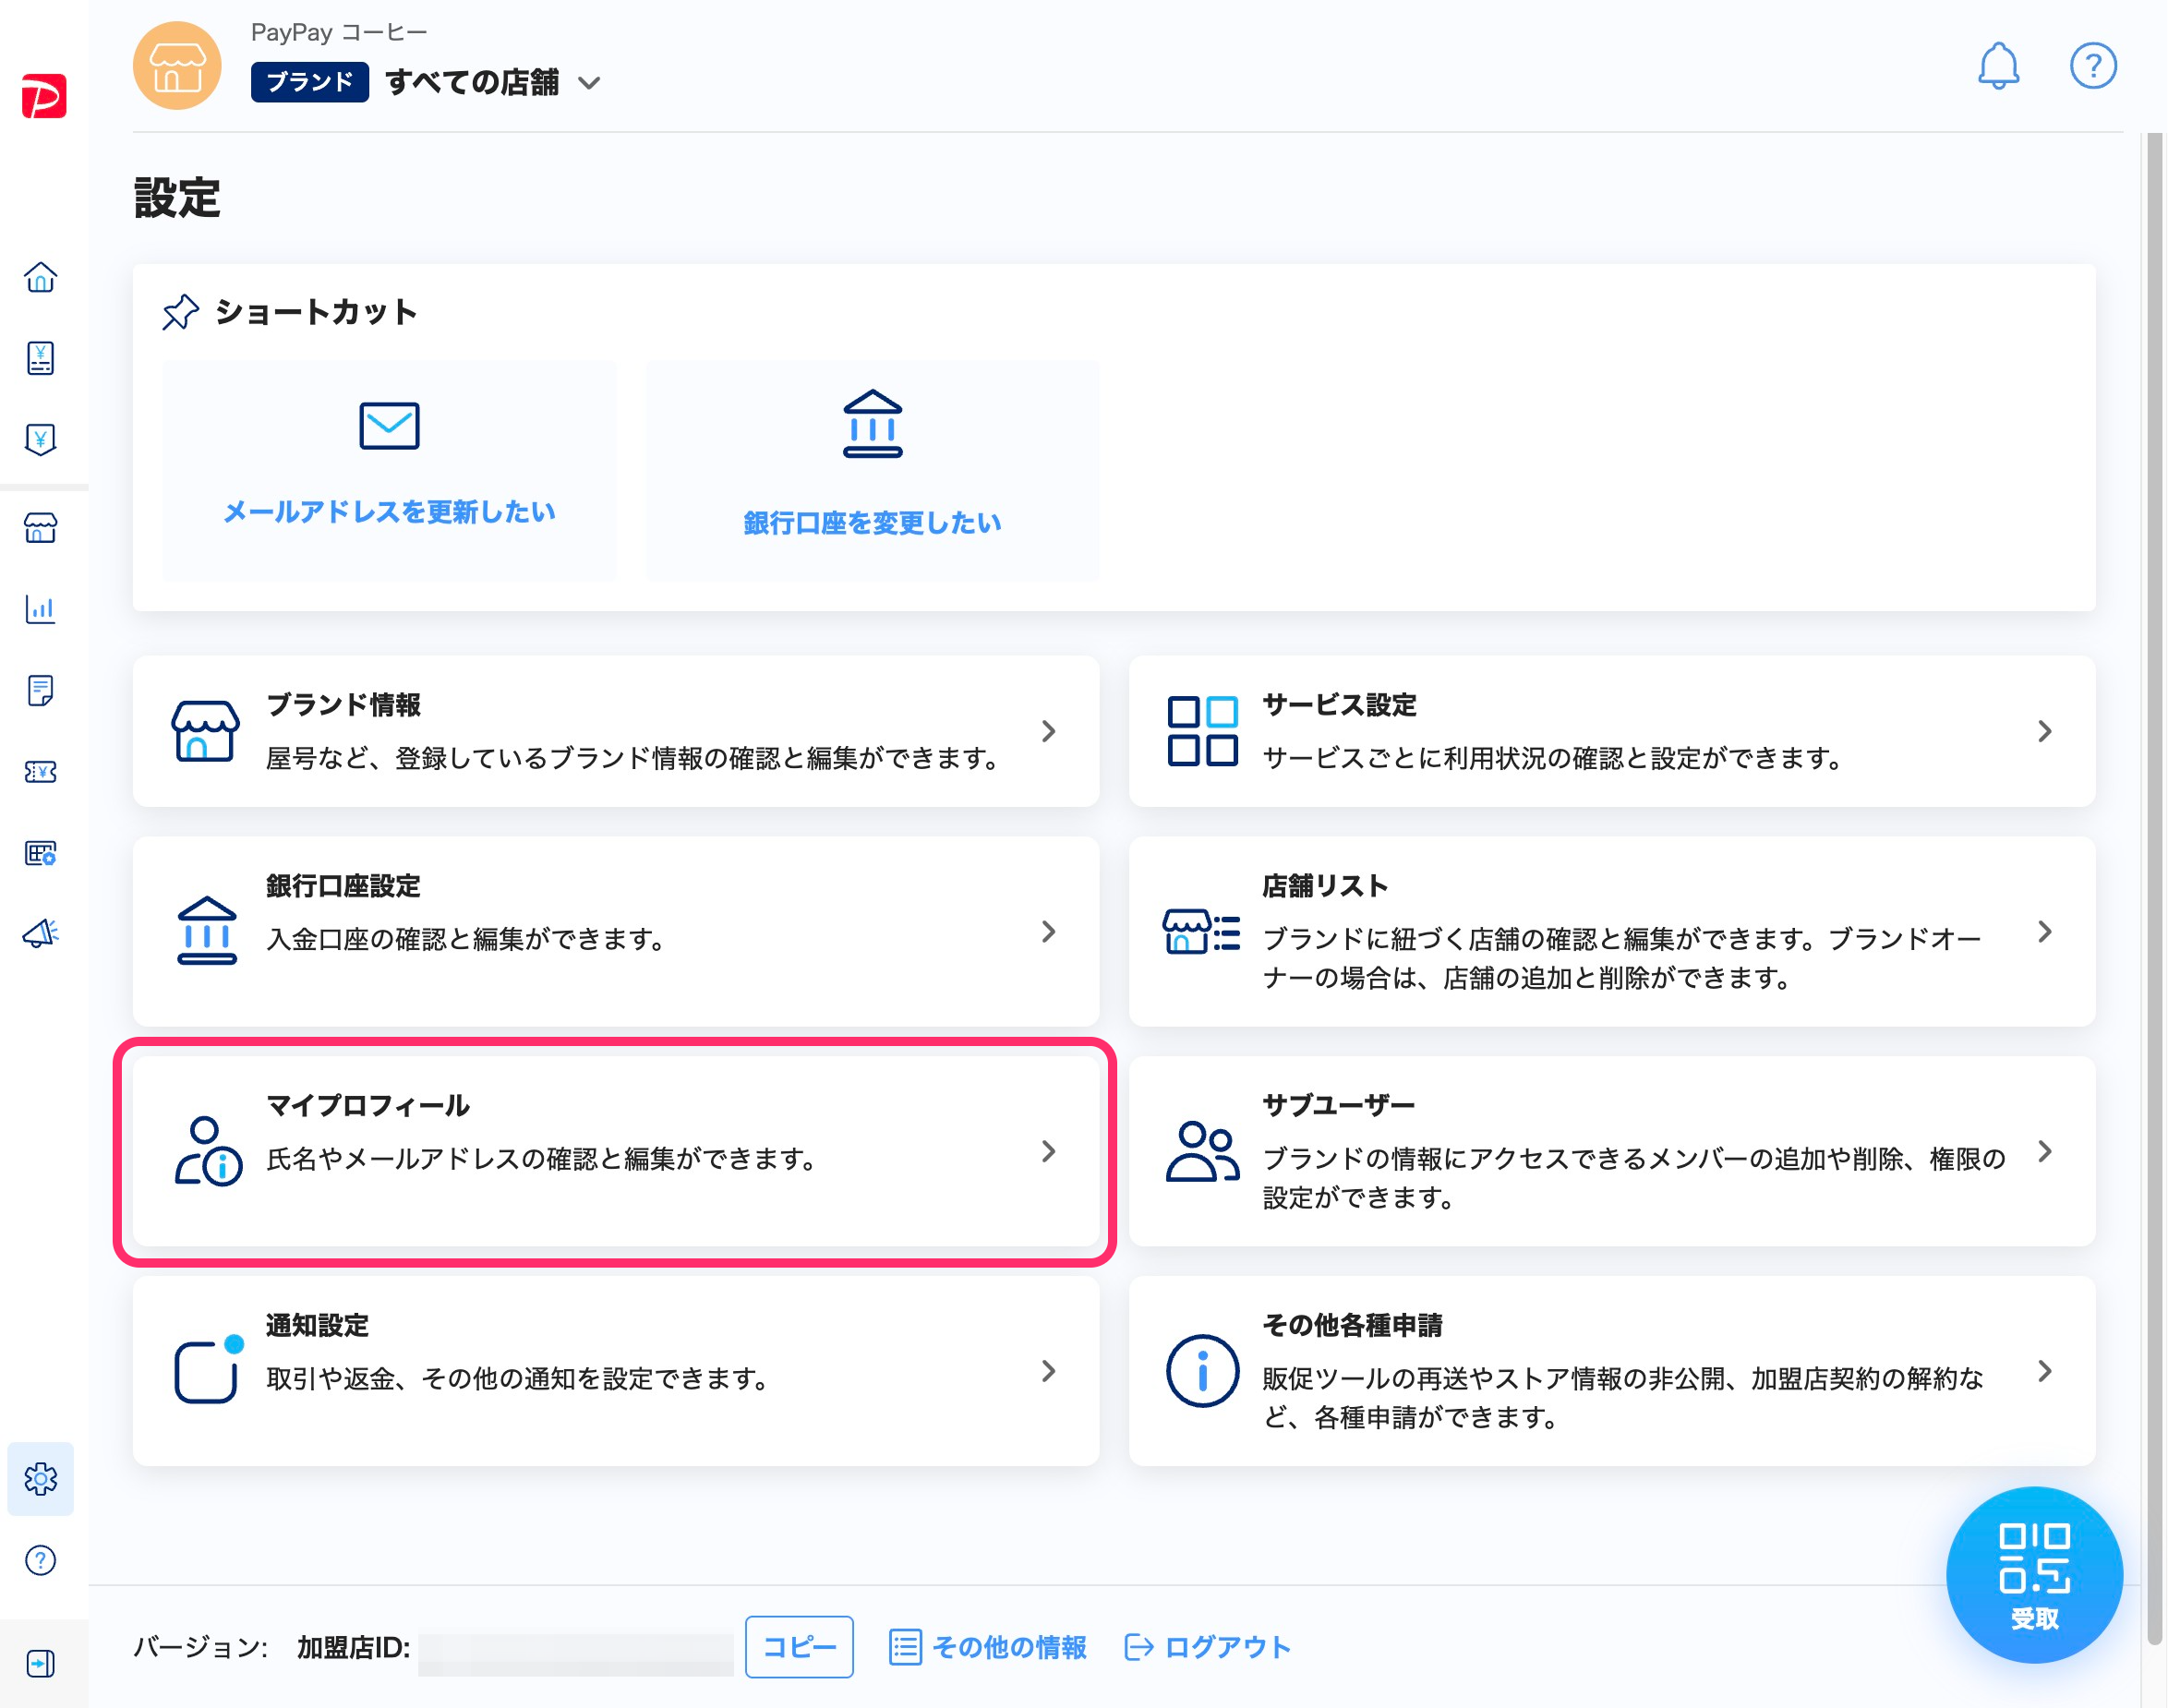Image resolution: width=2168 pixels, height=1708 pixels.
Task: Open the document note sidebar icon
Action: pos(41,690)
